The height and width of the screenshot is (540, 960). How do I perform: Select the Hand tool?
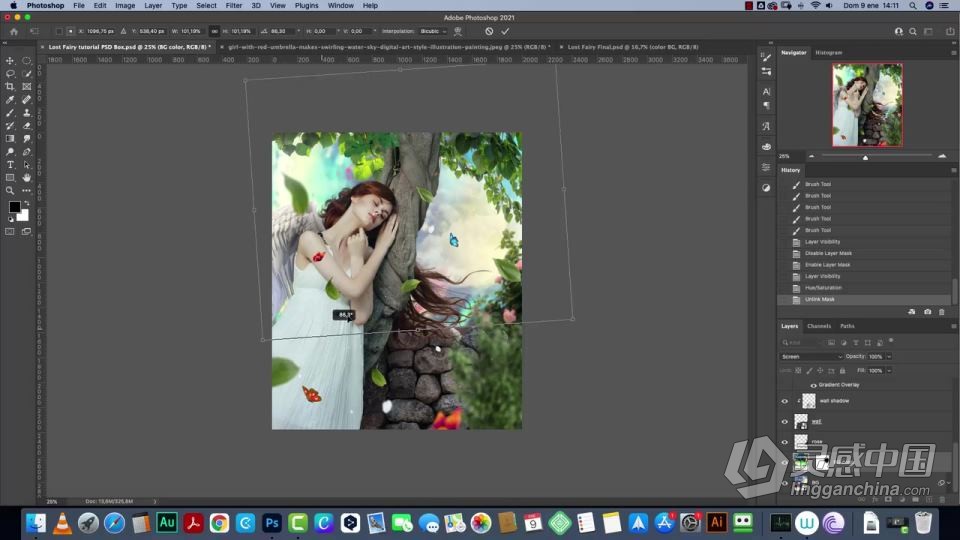coord(27,177)
